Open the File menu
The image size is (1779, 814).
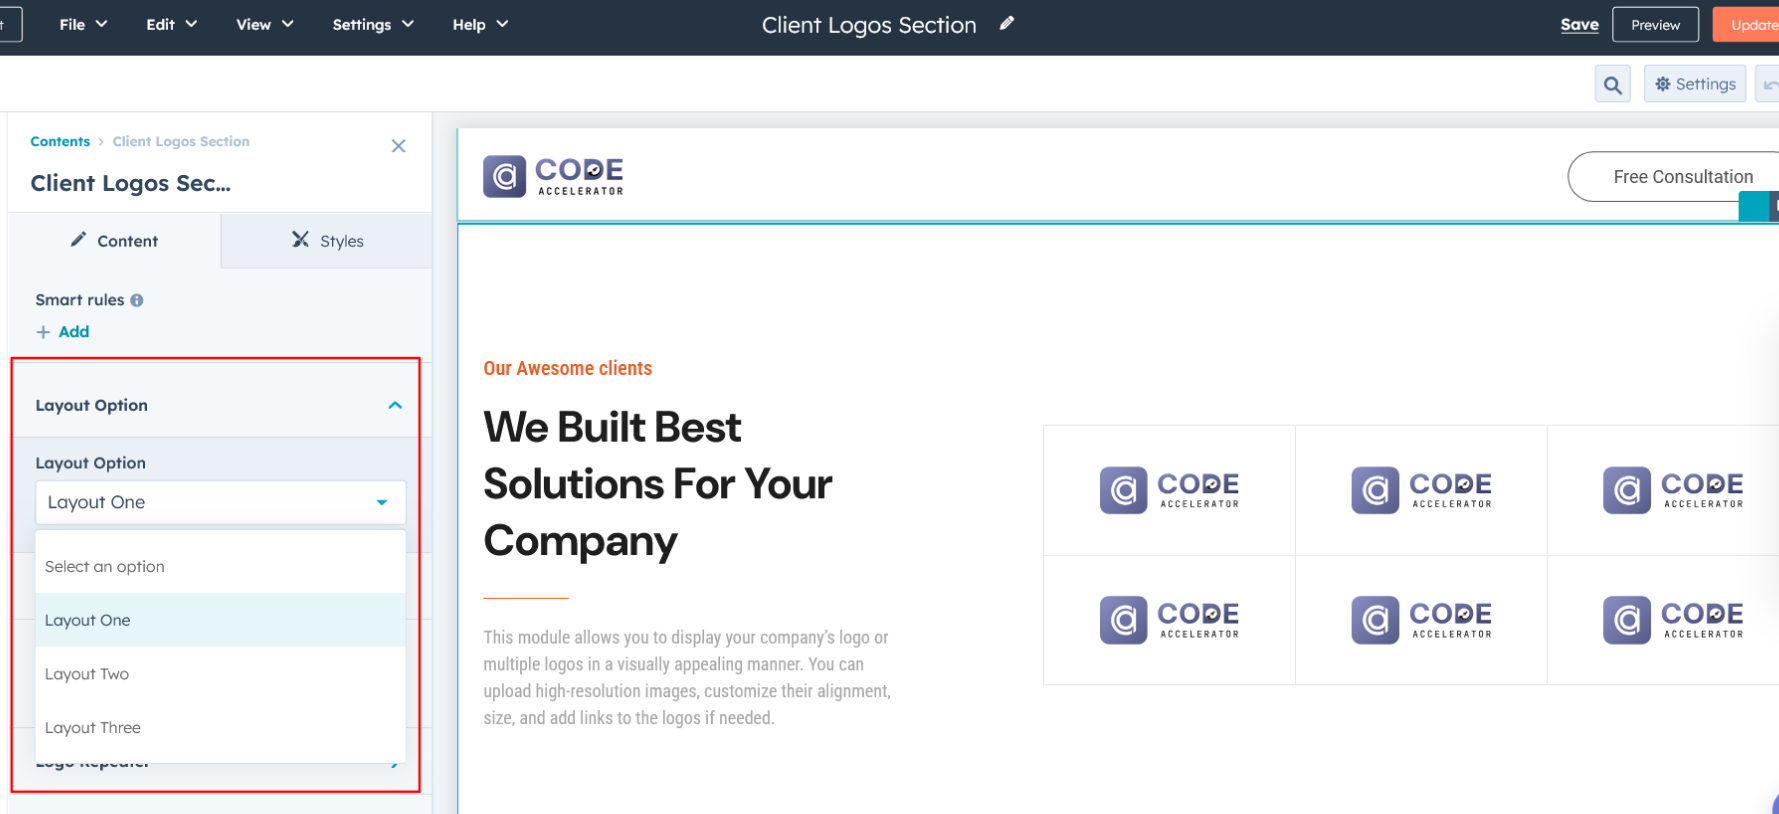tap(83, 25)
